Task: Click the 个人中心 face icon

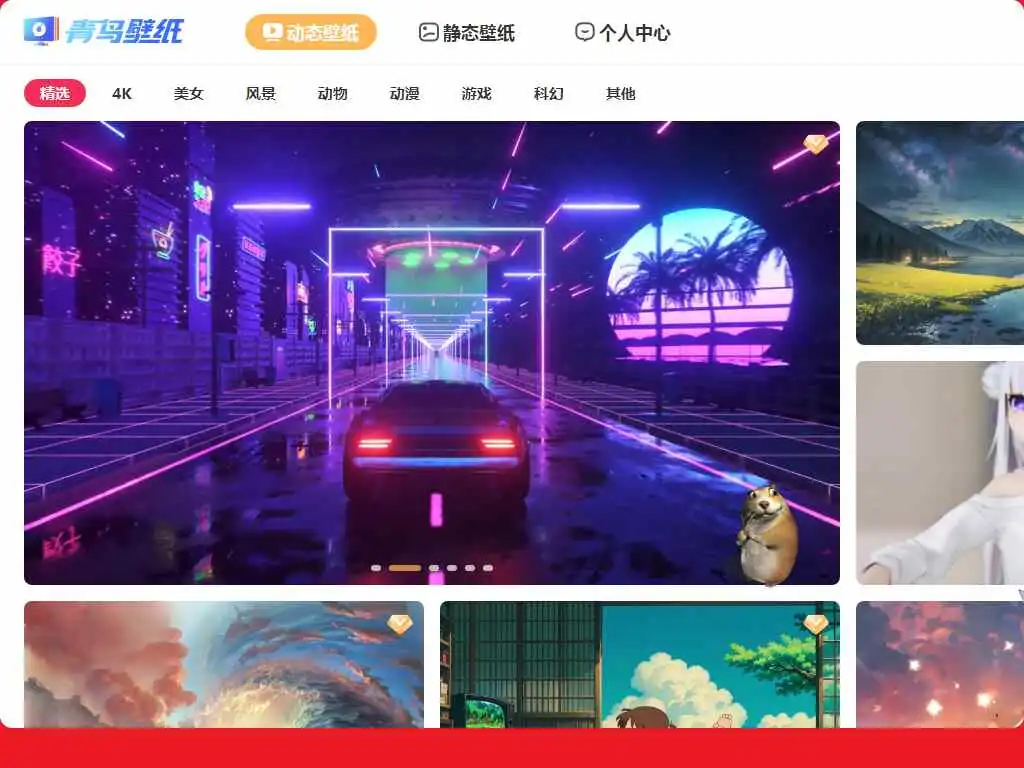Action: click(584, 31)
